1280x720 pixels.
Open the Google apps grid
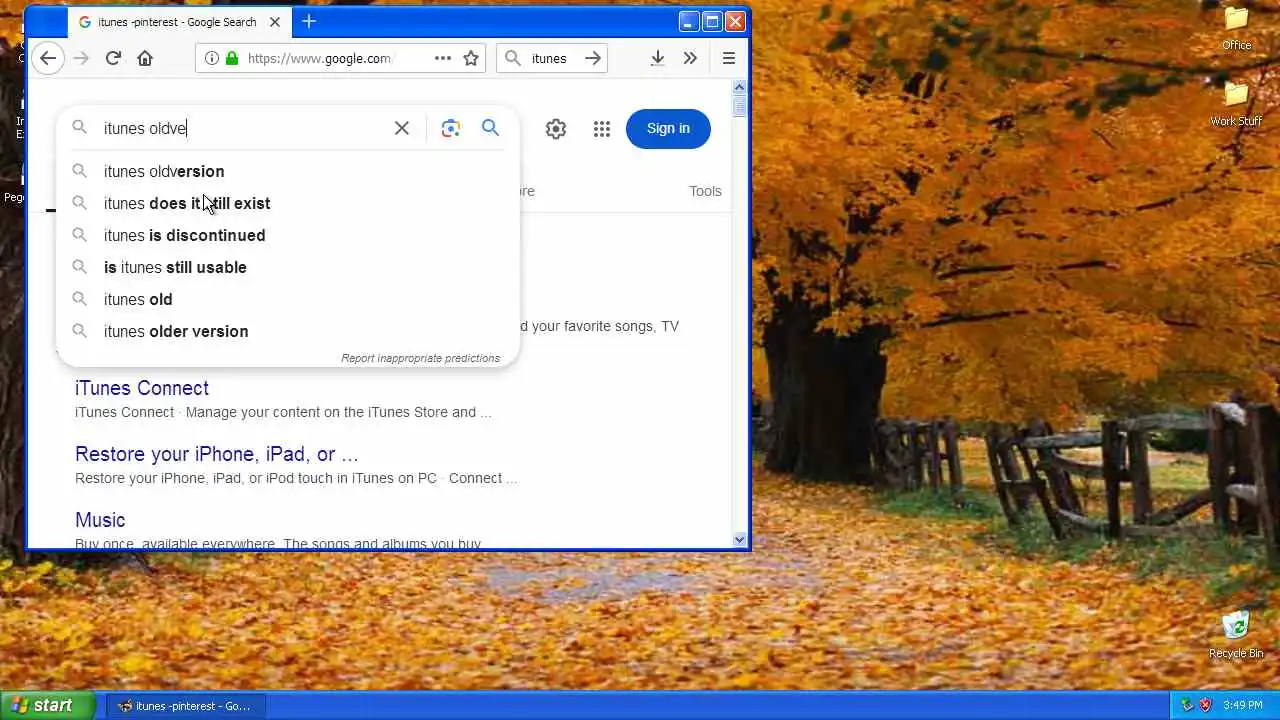[x=601, y=128]
